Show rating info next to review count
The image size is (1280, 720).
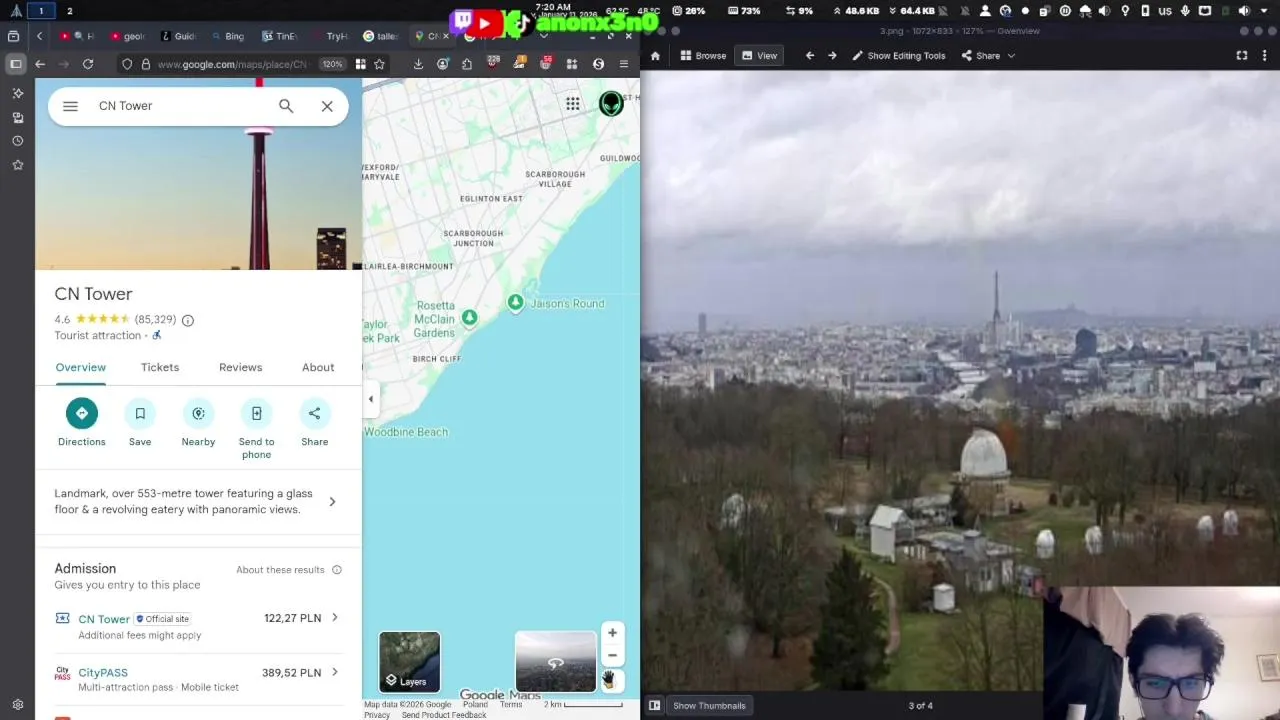188,320
